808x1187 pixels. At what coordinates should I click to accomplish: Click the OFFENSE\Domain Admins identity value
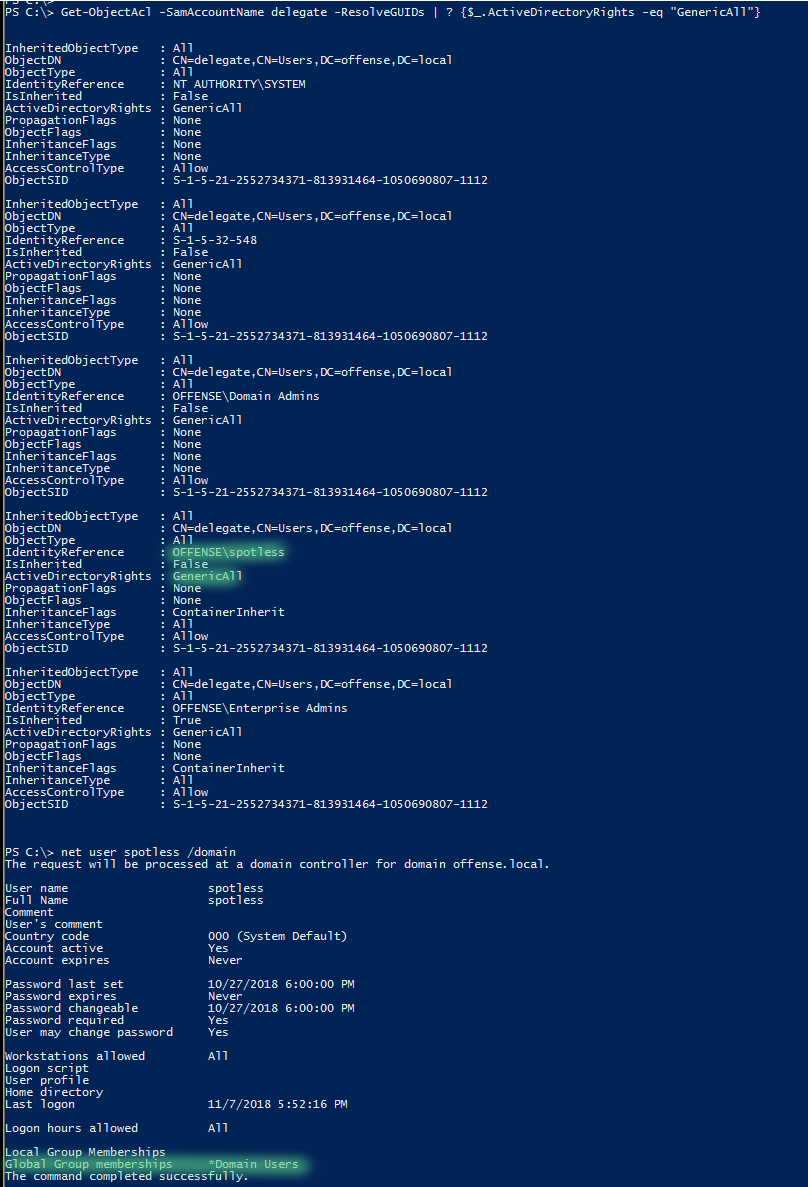point(246,396)
